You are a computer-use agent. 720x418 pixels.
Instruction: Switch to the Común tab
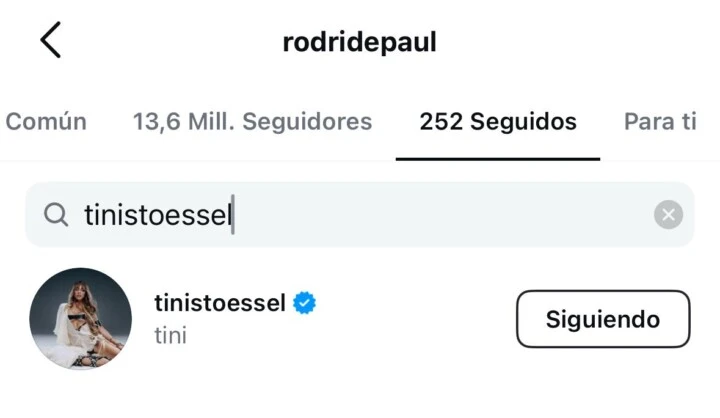coord(46,122)
